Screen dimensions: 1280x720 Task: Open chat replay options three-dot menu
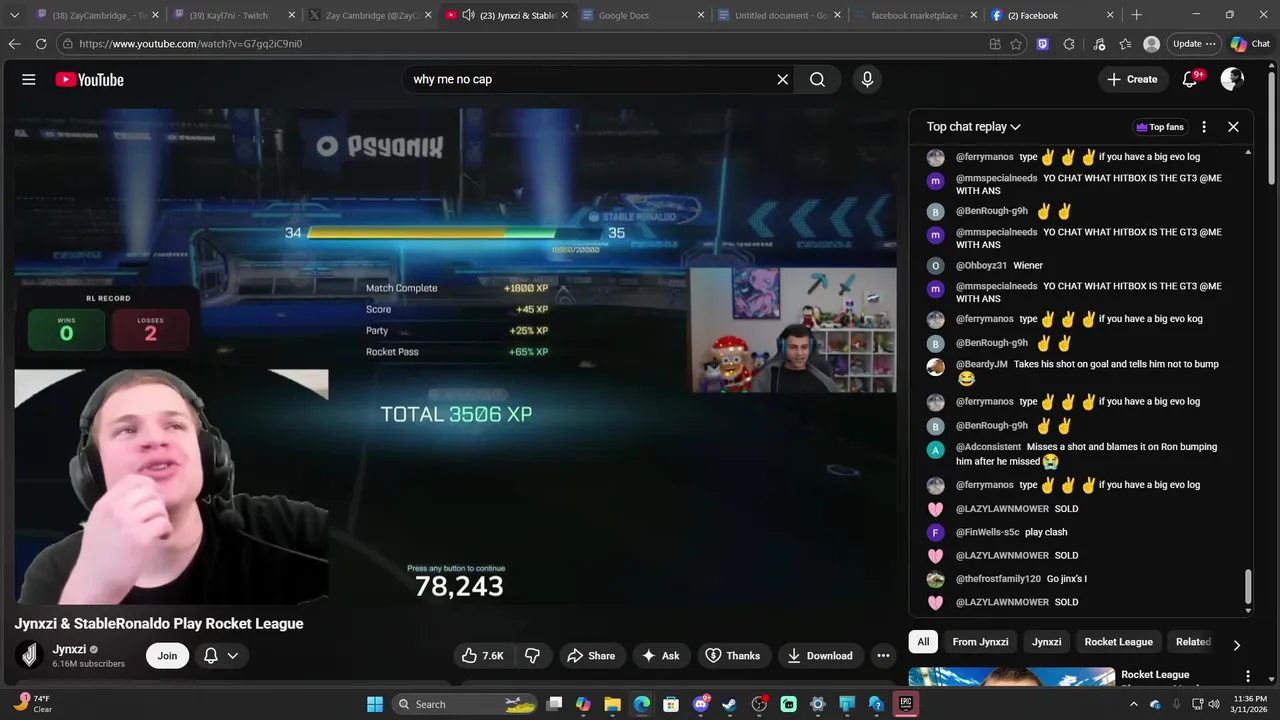(1204, 127)
